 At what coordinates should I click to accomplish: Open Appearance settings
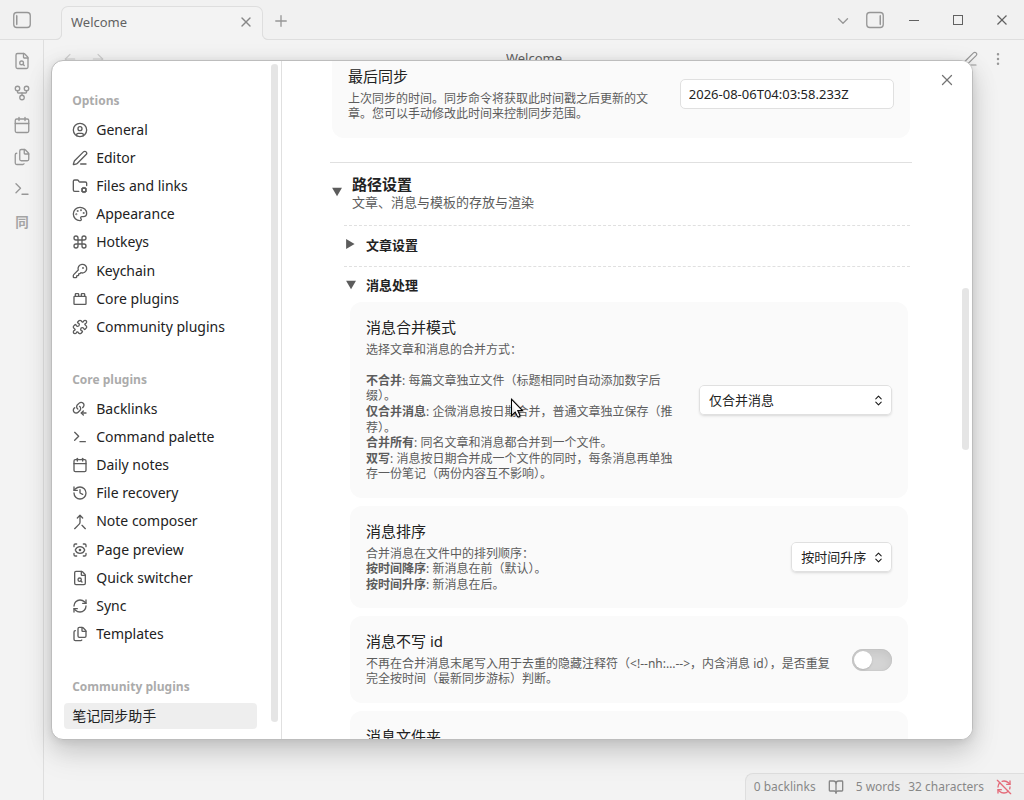coord(161,214)
